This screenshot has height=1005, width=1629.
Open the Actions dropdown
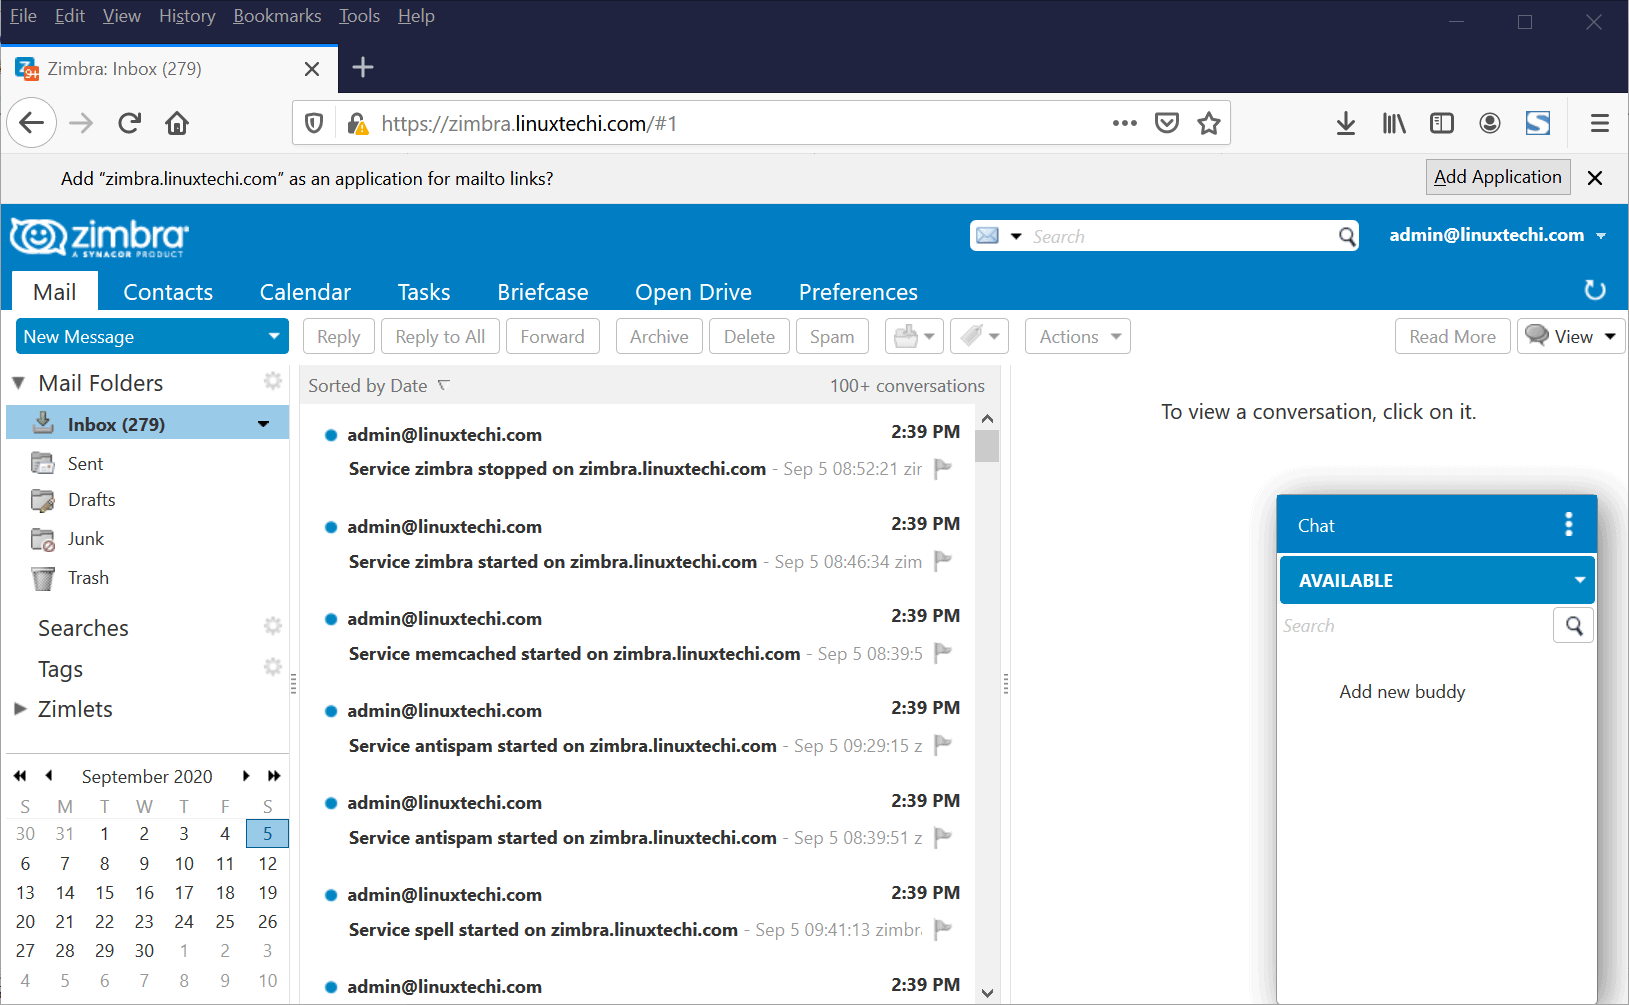click(1077, 336)
